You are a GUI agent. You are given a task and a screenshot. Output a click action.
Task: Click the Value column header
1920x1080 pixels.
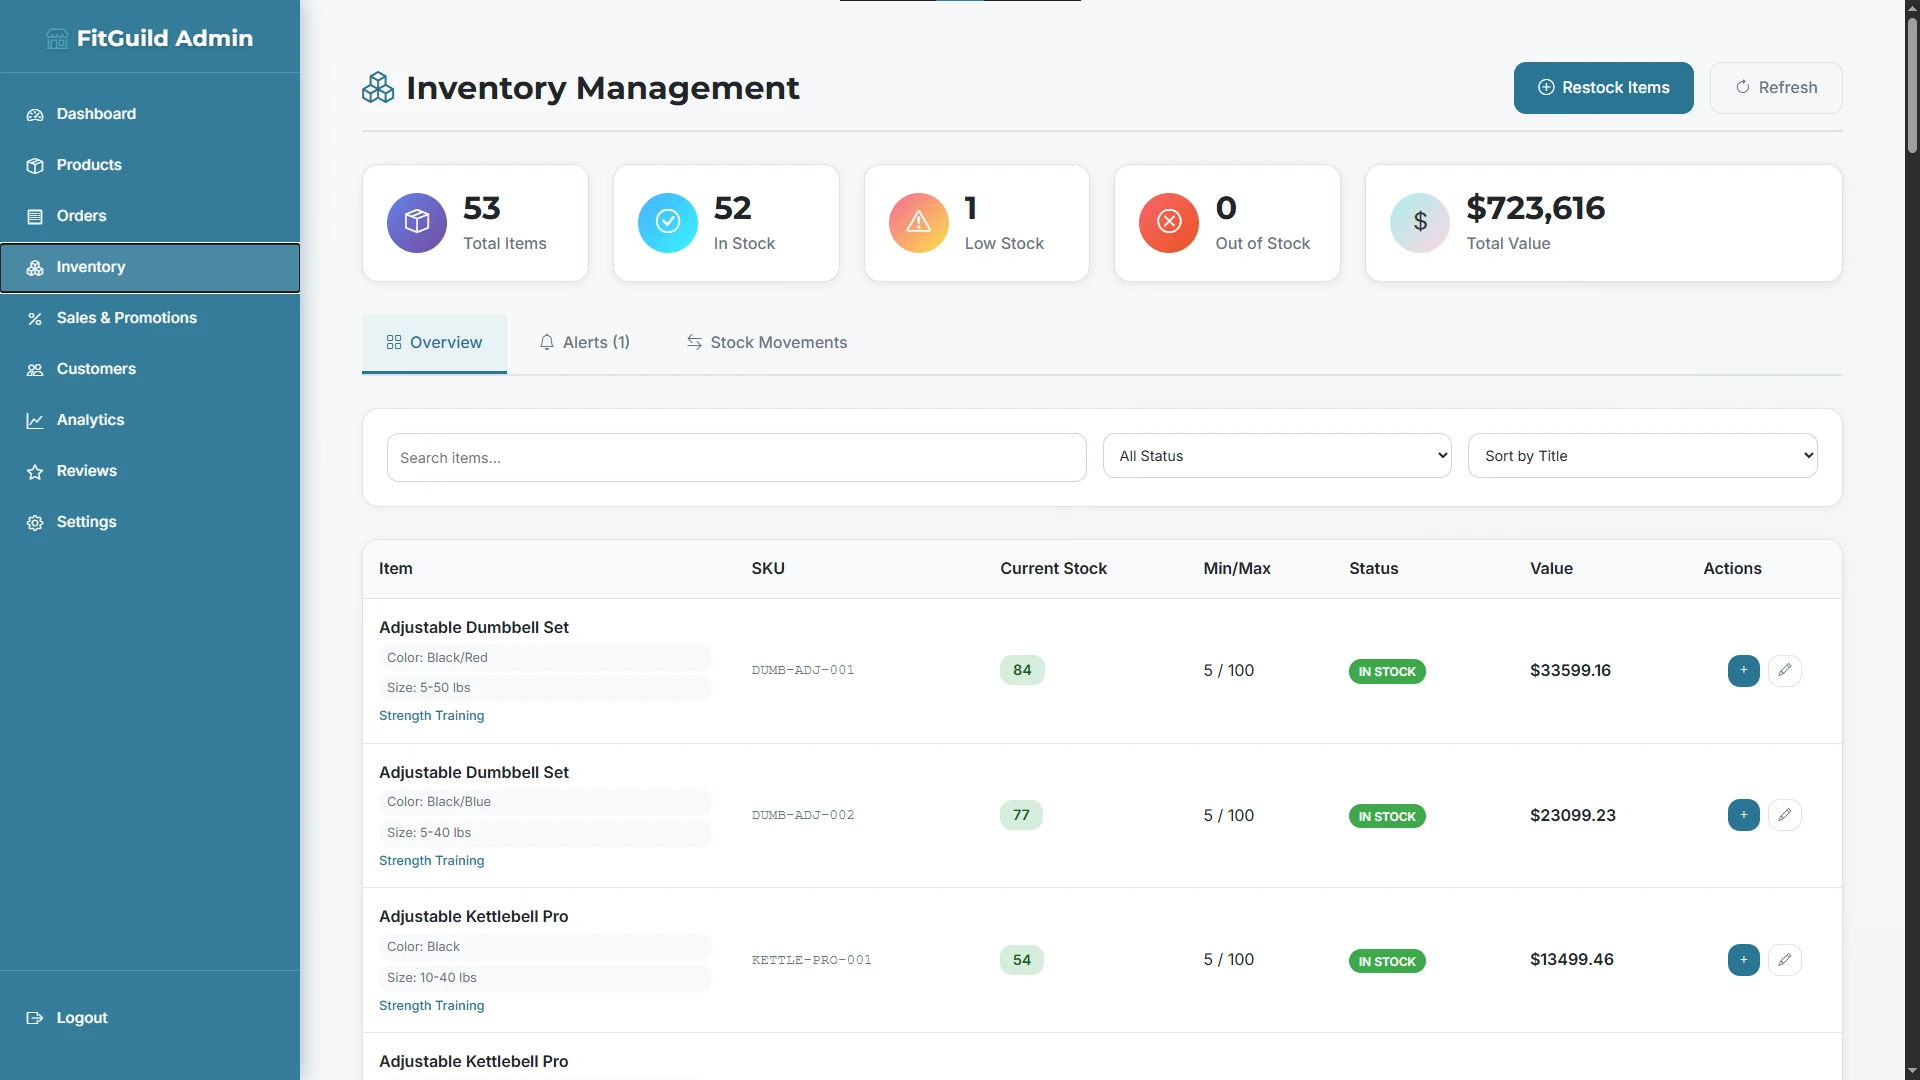tap(1551, 569)
